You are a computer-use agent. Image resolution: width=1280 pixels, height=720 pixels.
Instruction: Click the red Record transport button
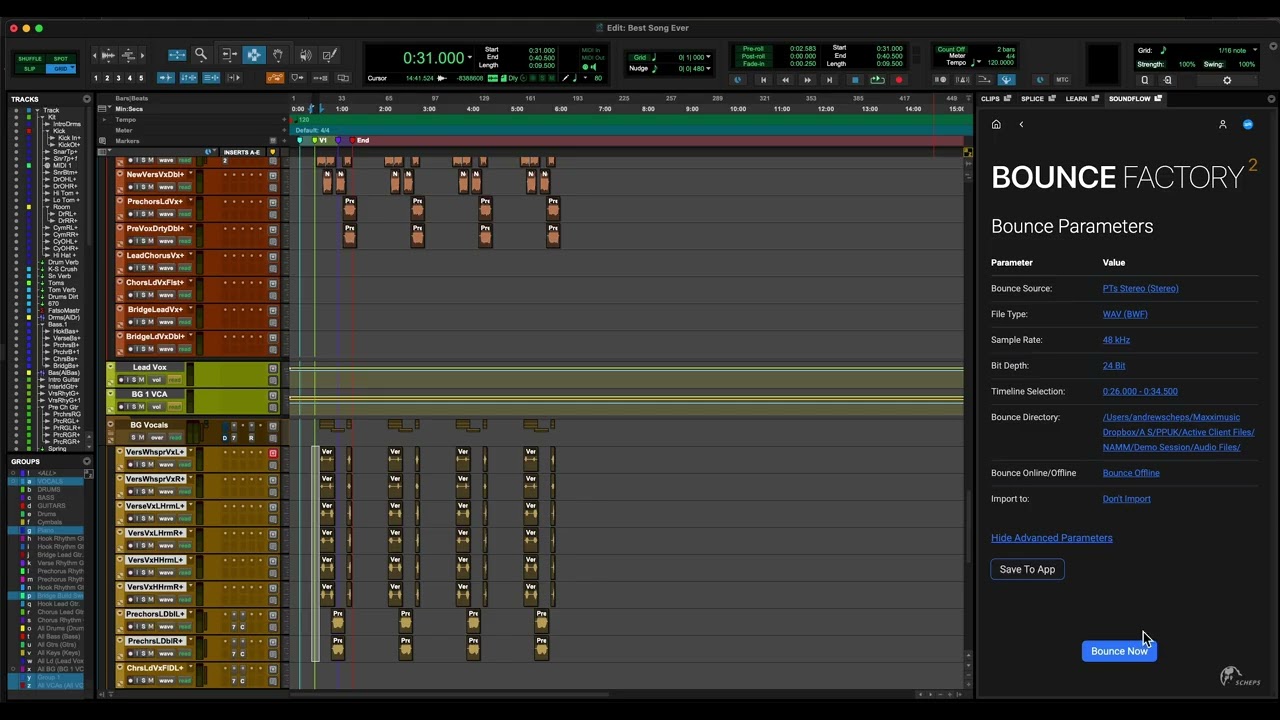coord(899,80)
